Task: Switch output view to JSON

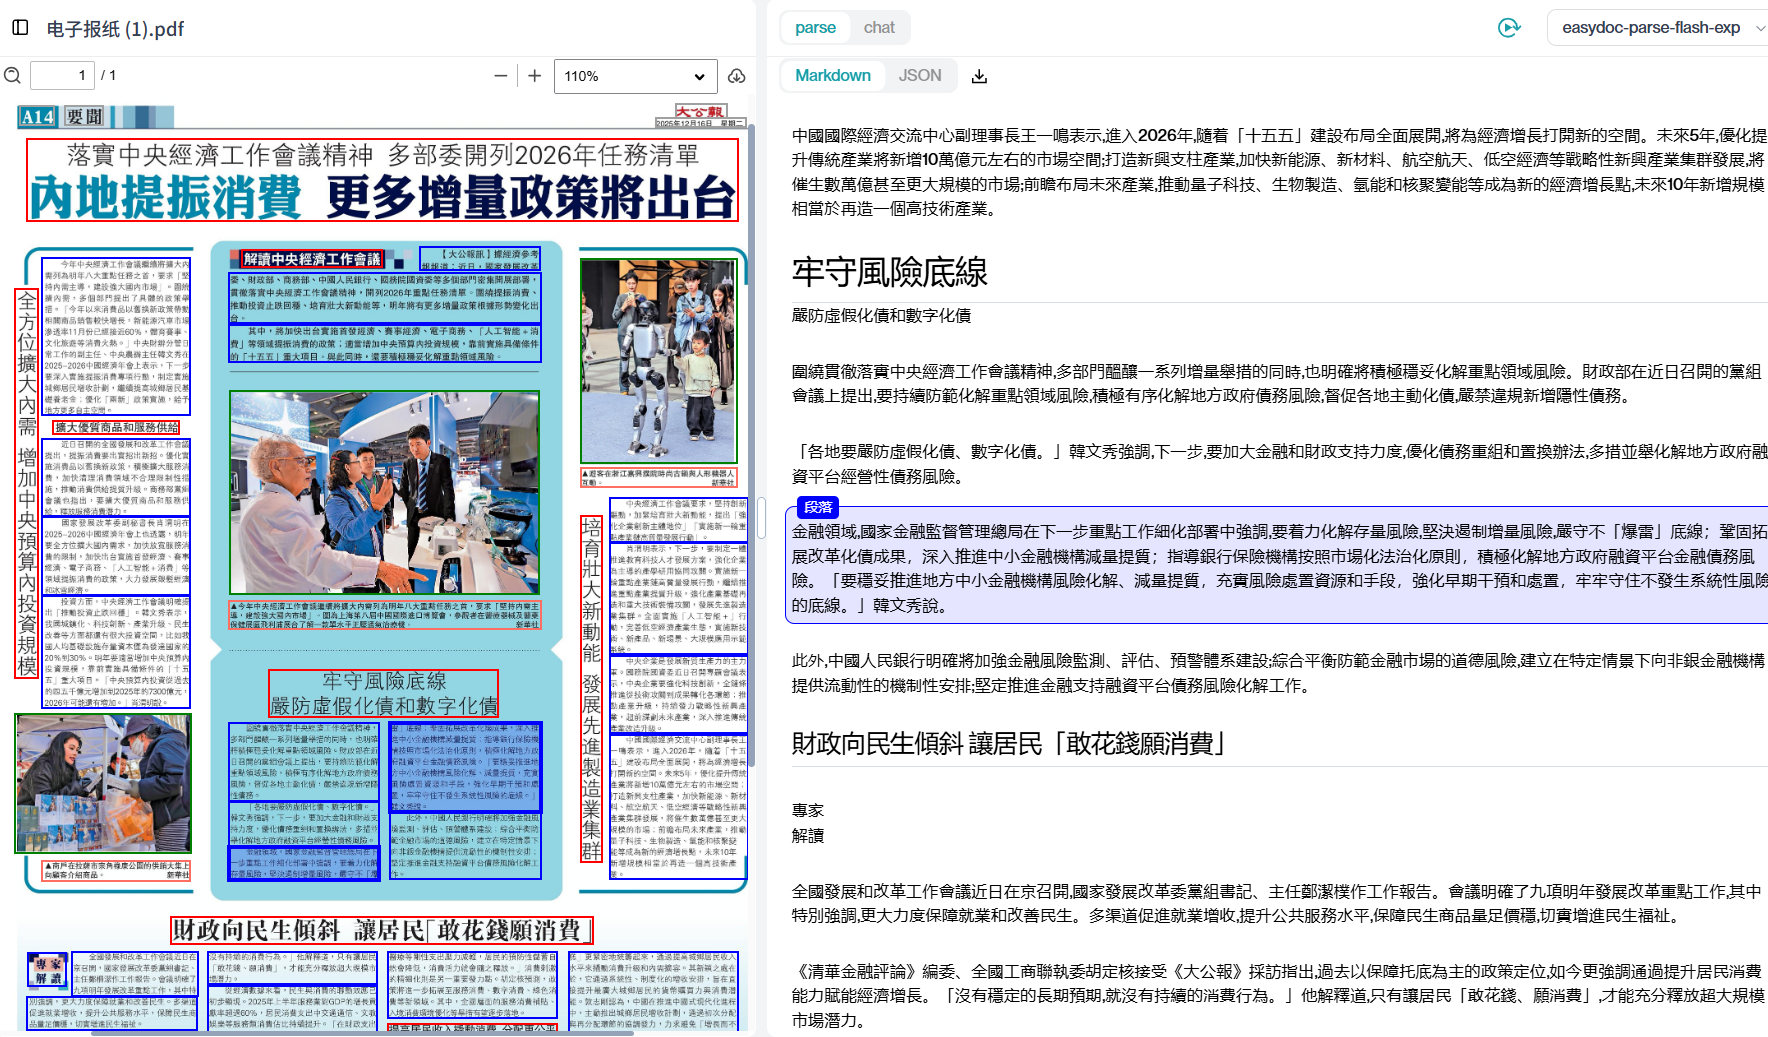Action: 919,76
